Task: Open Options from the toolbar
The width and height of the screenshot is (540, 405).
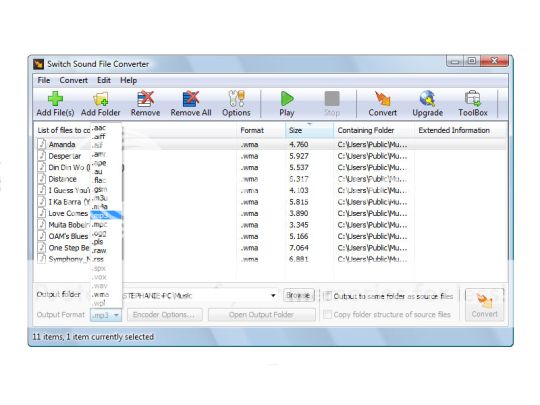Action: click(236, 104)
